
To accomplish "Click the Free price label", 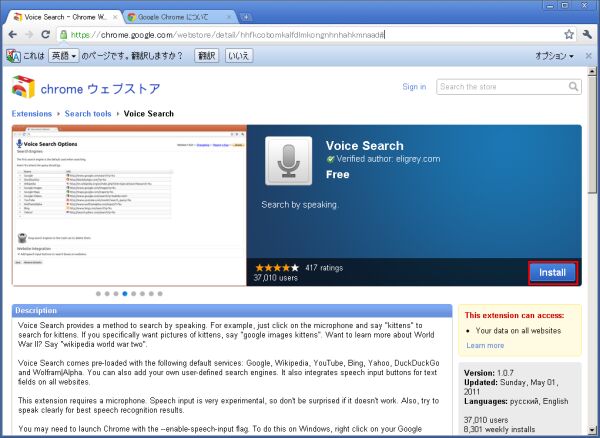I will pyautogui.click(x=338, y=174).
